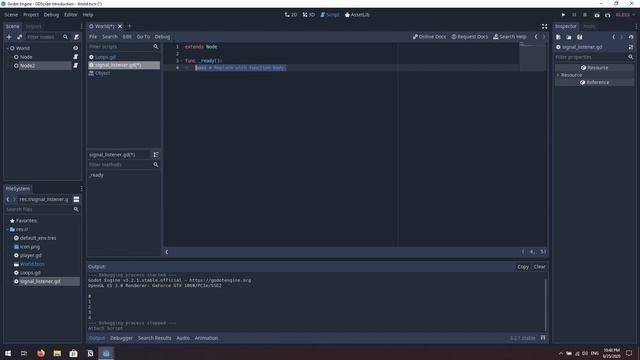Play a custom scene
Viewport: 640px width, 360px height.
pos(608,15)
